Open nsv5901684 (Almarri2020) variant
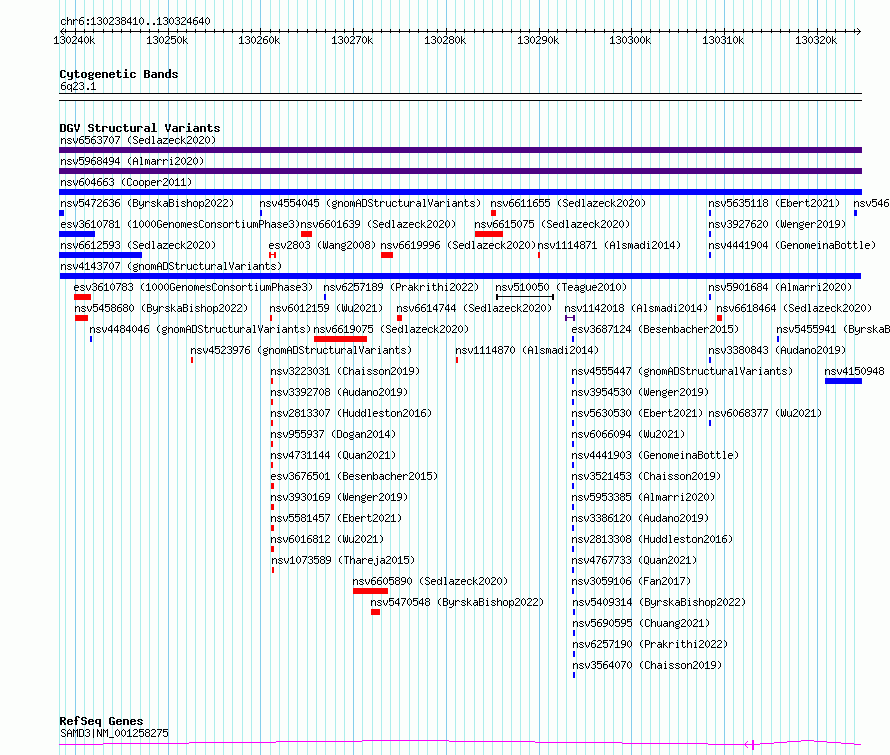 pos(780,287)
